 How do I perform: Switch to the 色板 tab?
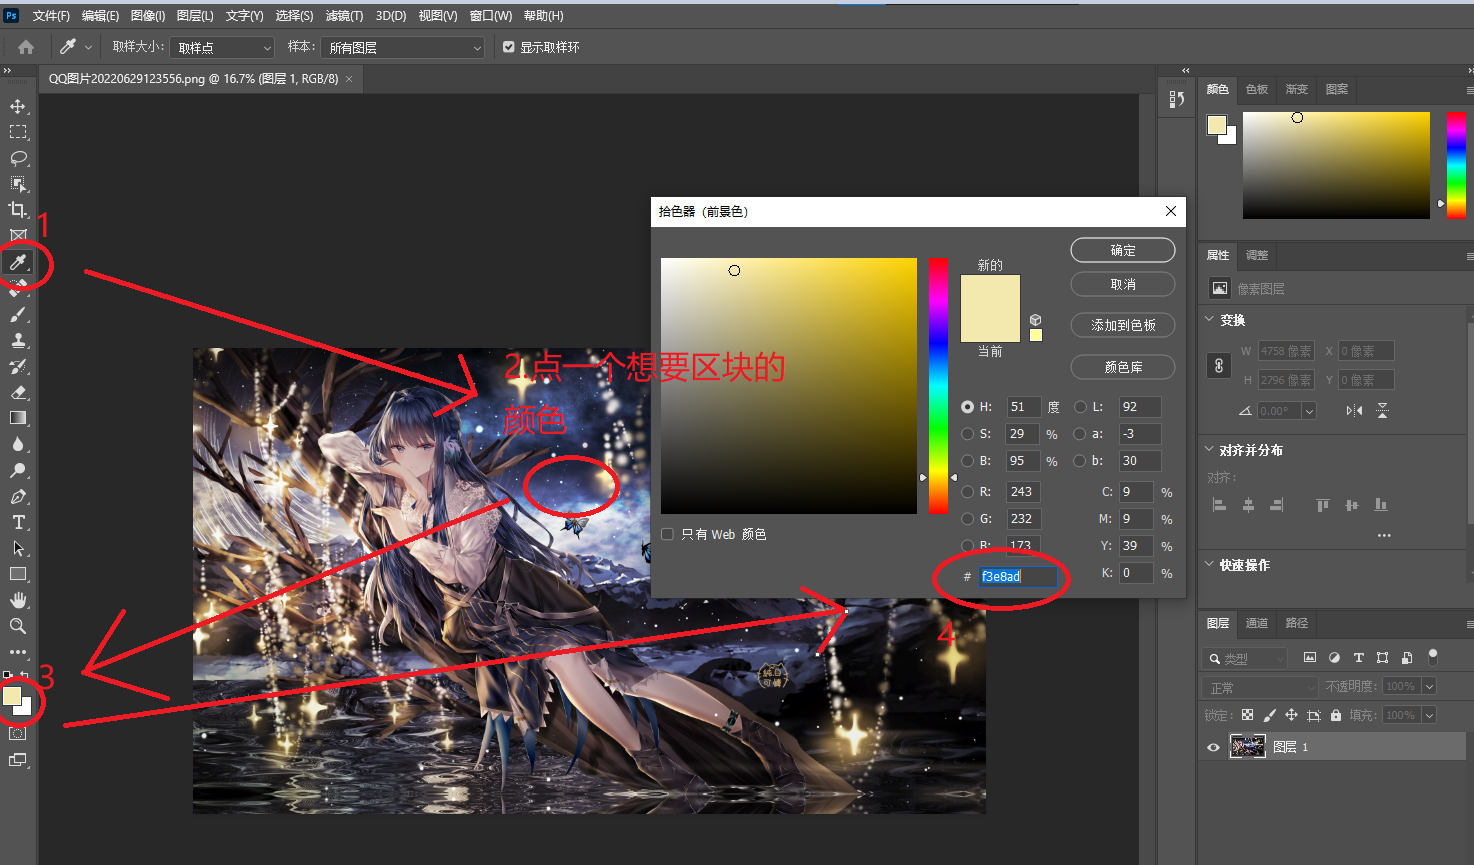pos(1257,90)
